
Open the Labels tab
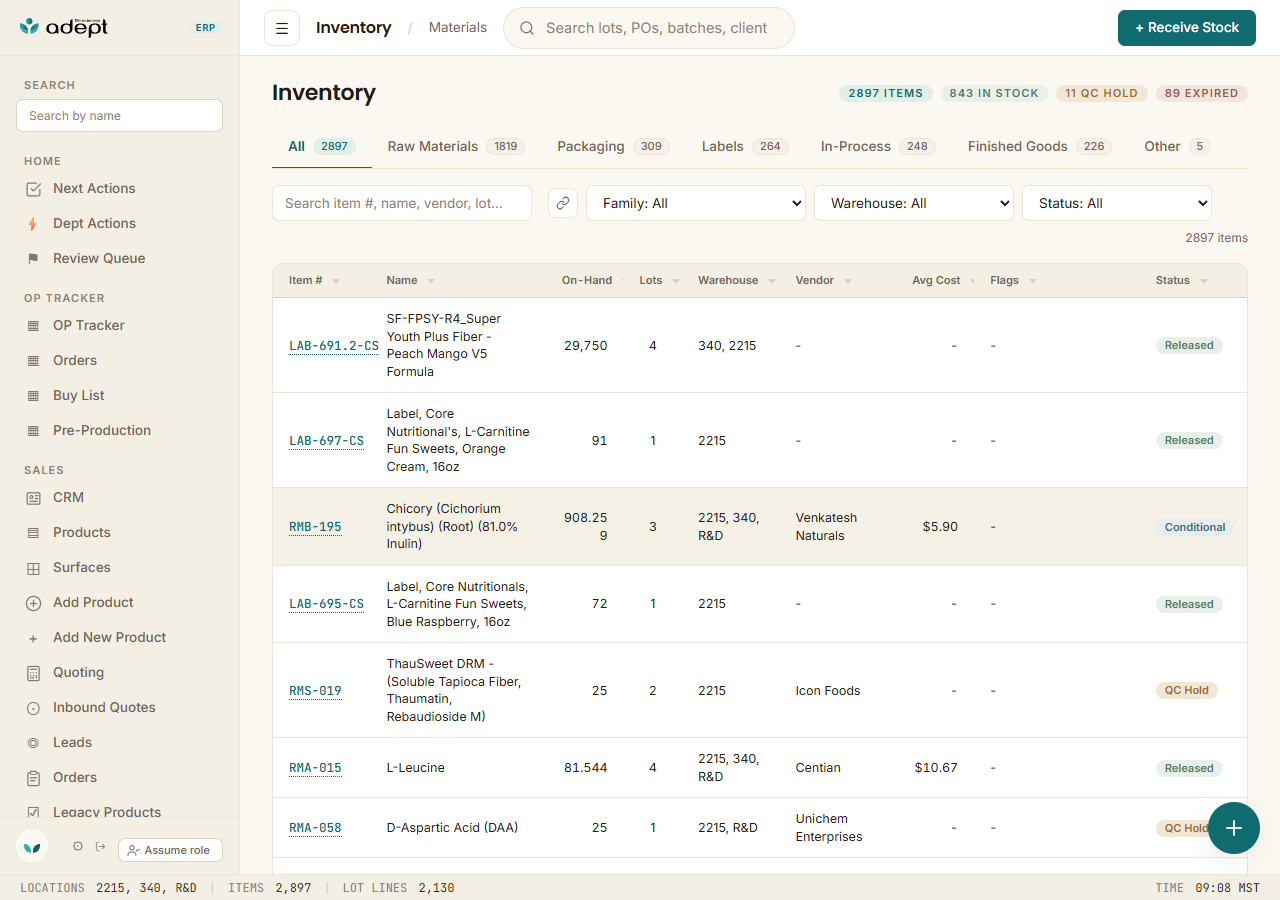[x=745, y=147]
